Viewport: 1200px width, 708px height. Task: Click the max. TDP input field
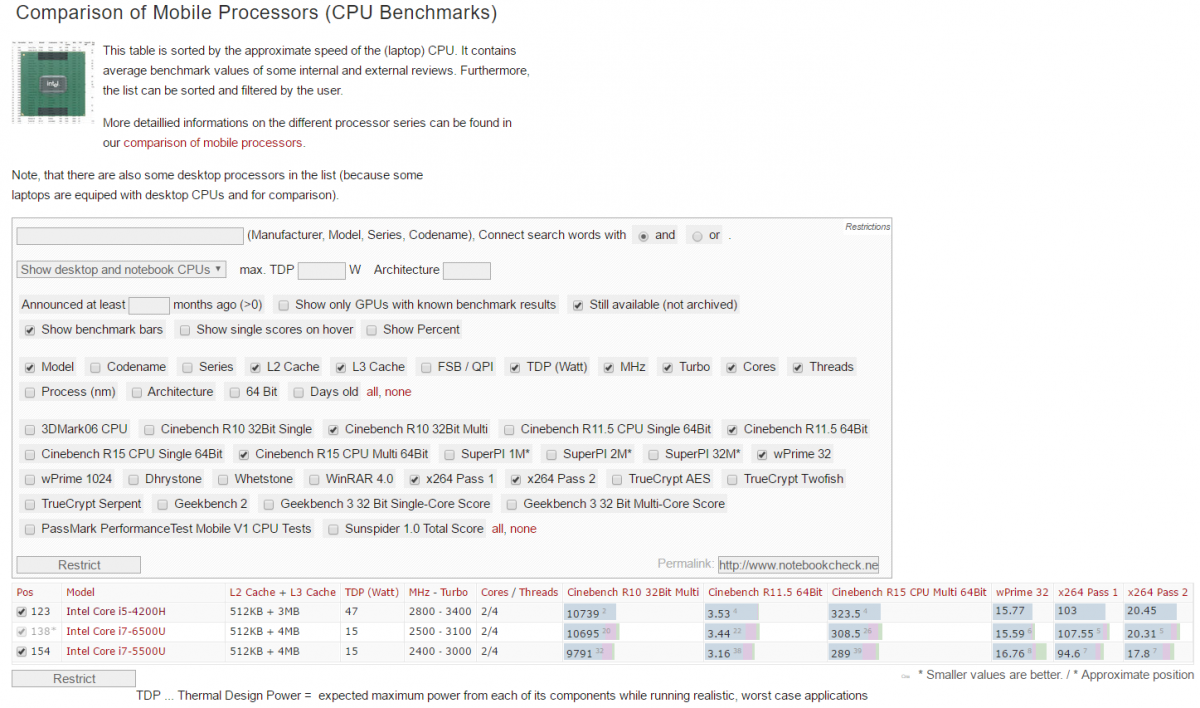pyautogui.click(x=321, y=271)
